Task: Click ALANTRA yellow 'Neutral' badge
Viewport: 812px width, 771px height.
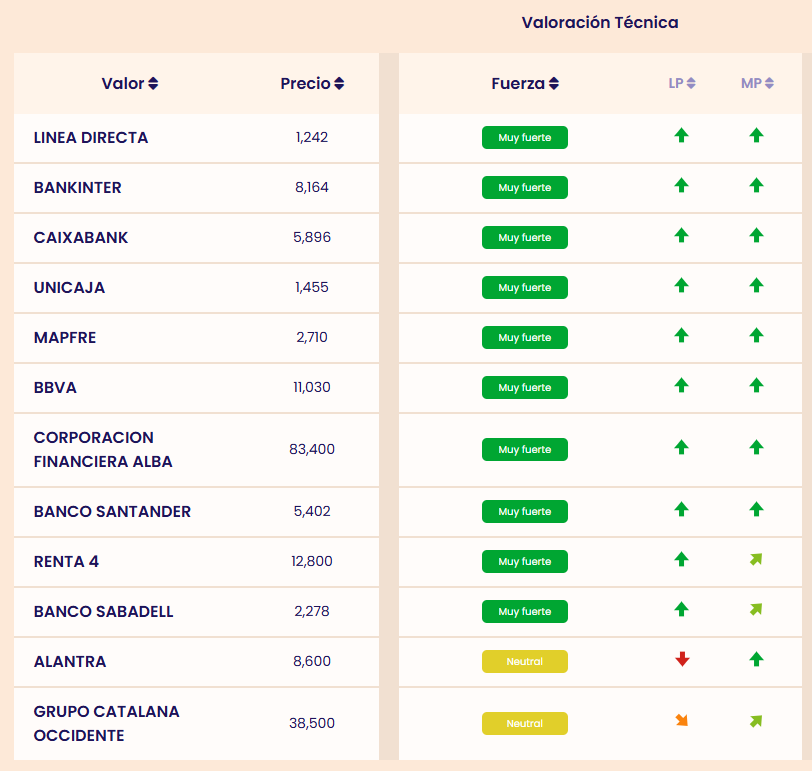Action: pos(525,662)
